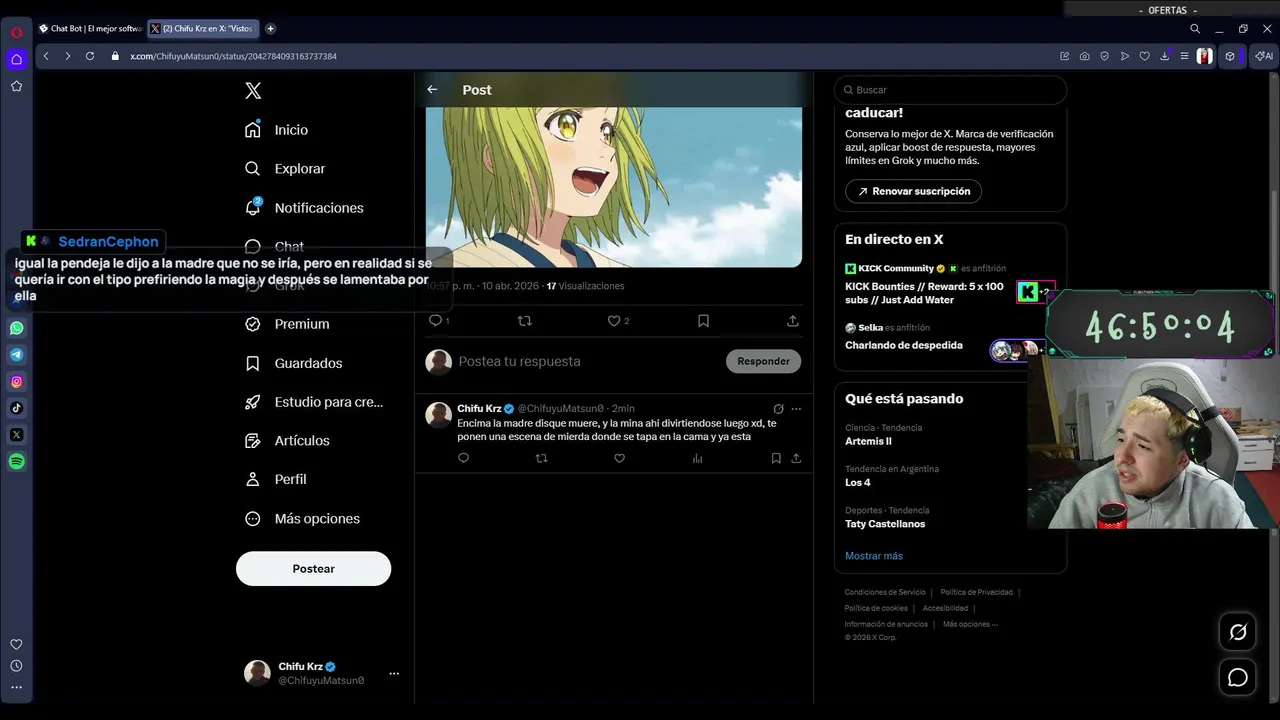
Task: Open Política de cookies link
Action: (876, 608)
